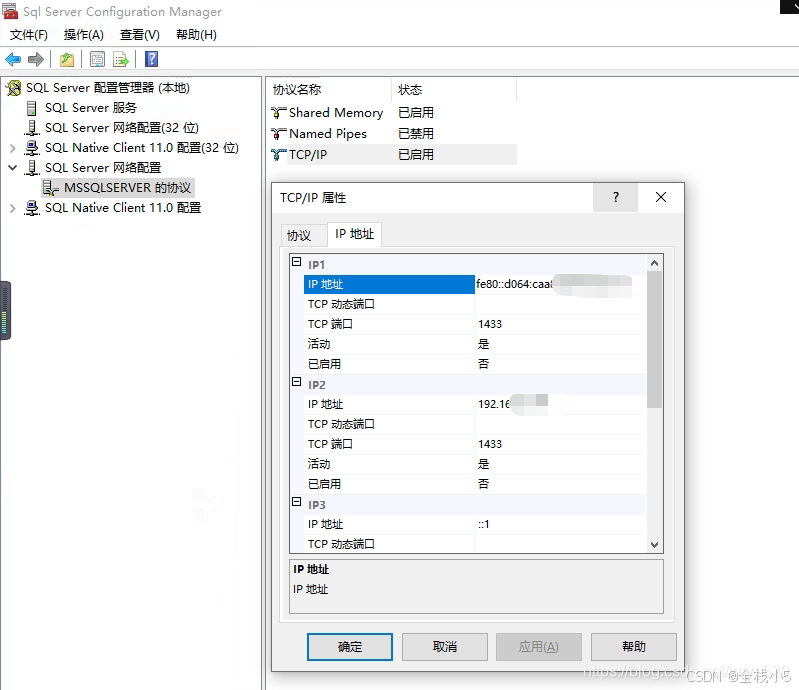Select the Shared Memory protocol icon
This screenshot has height=690, width=799.
(280, 113)
